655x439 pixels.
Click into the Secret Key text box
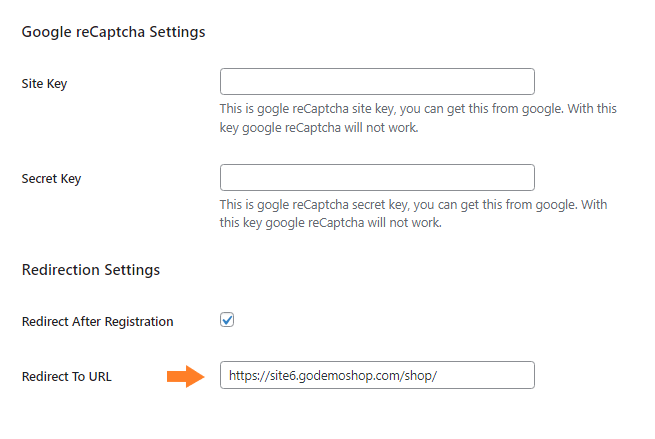click(x=377, y=178)
